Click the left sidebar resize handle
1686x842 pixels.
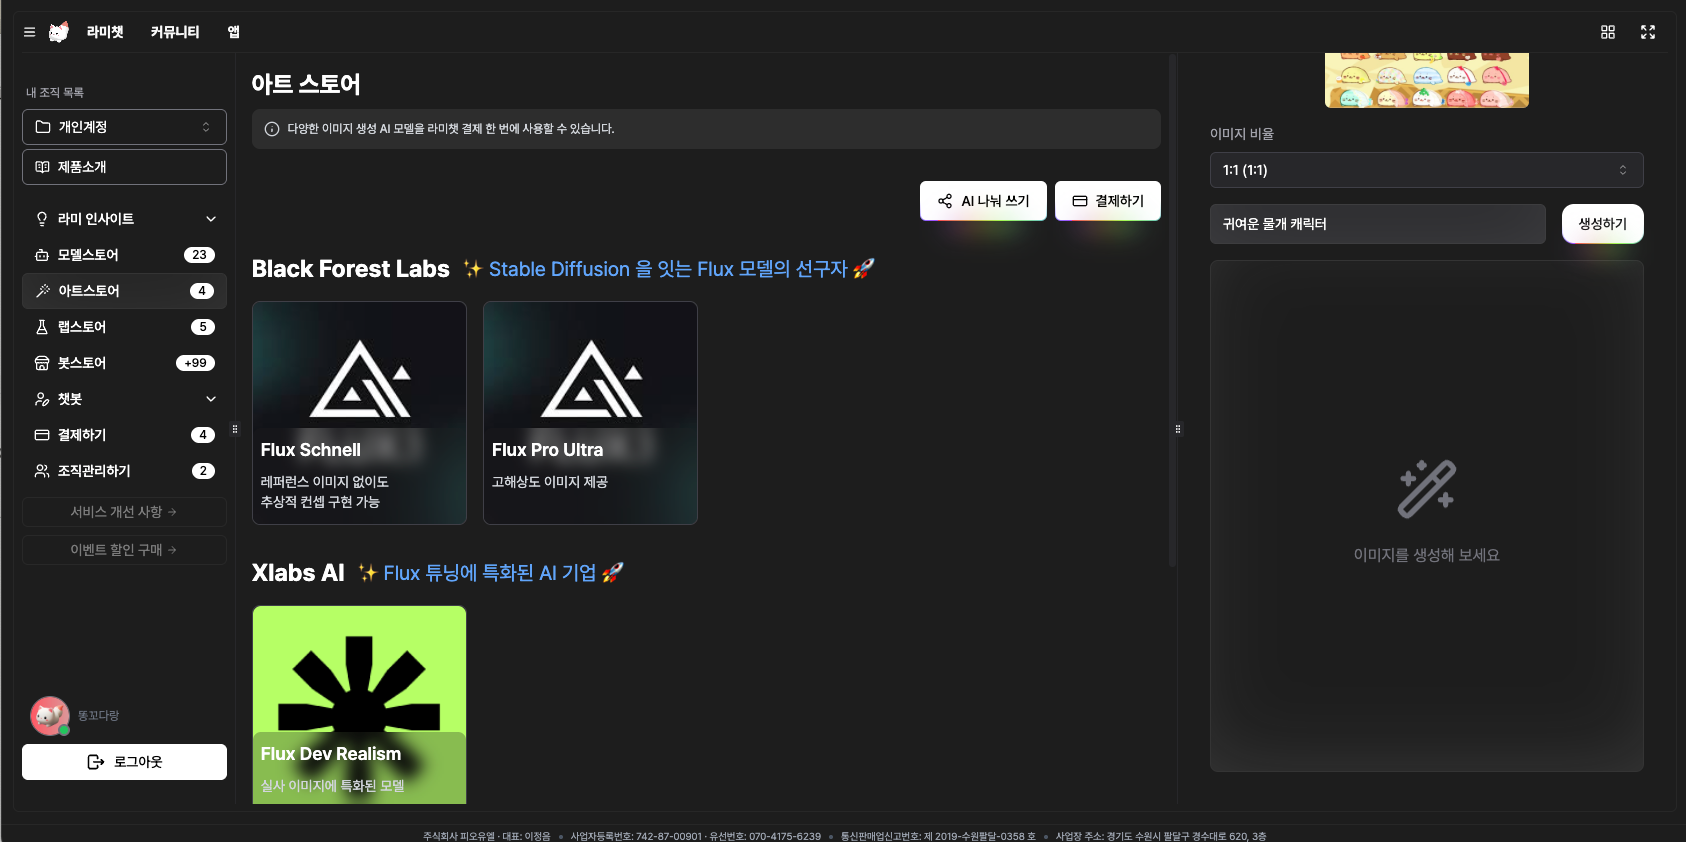pyautogui.click(x=235, y=429)
